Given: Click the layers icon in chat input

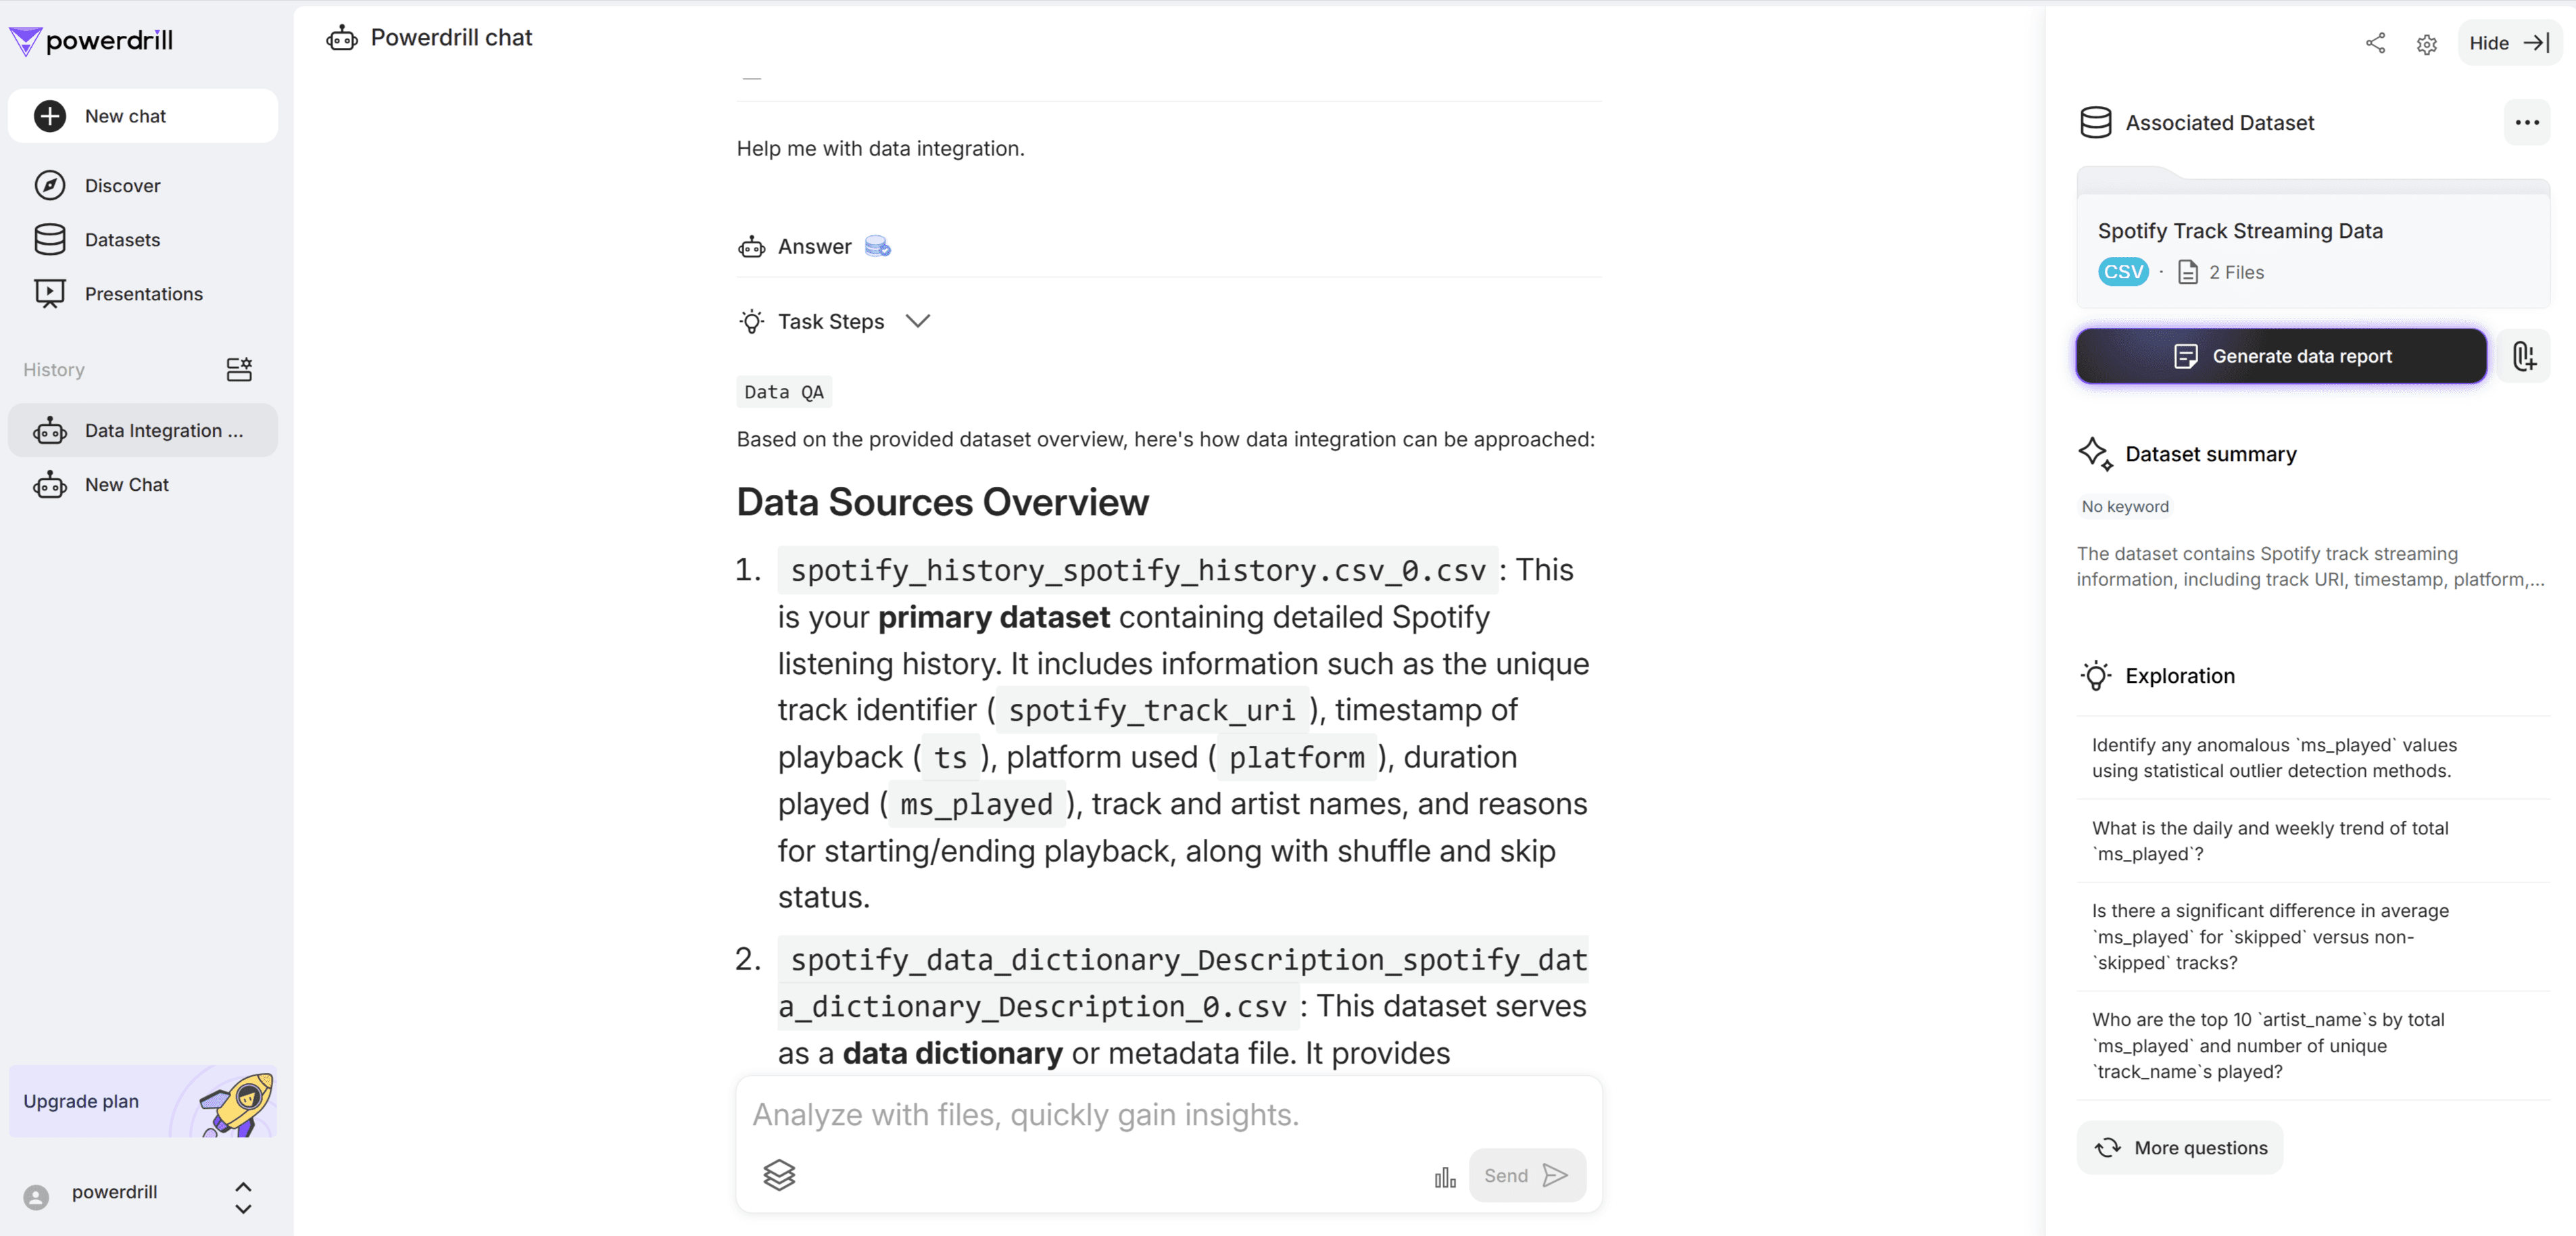Looking at the screenshot, I should (779, 1175).
